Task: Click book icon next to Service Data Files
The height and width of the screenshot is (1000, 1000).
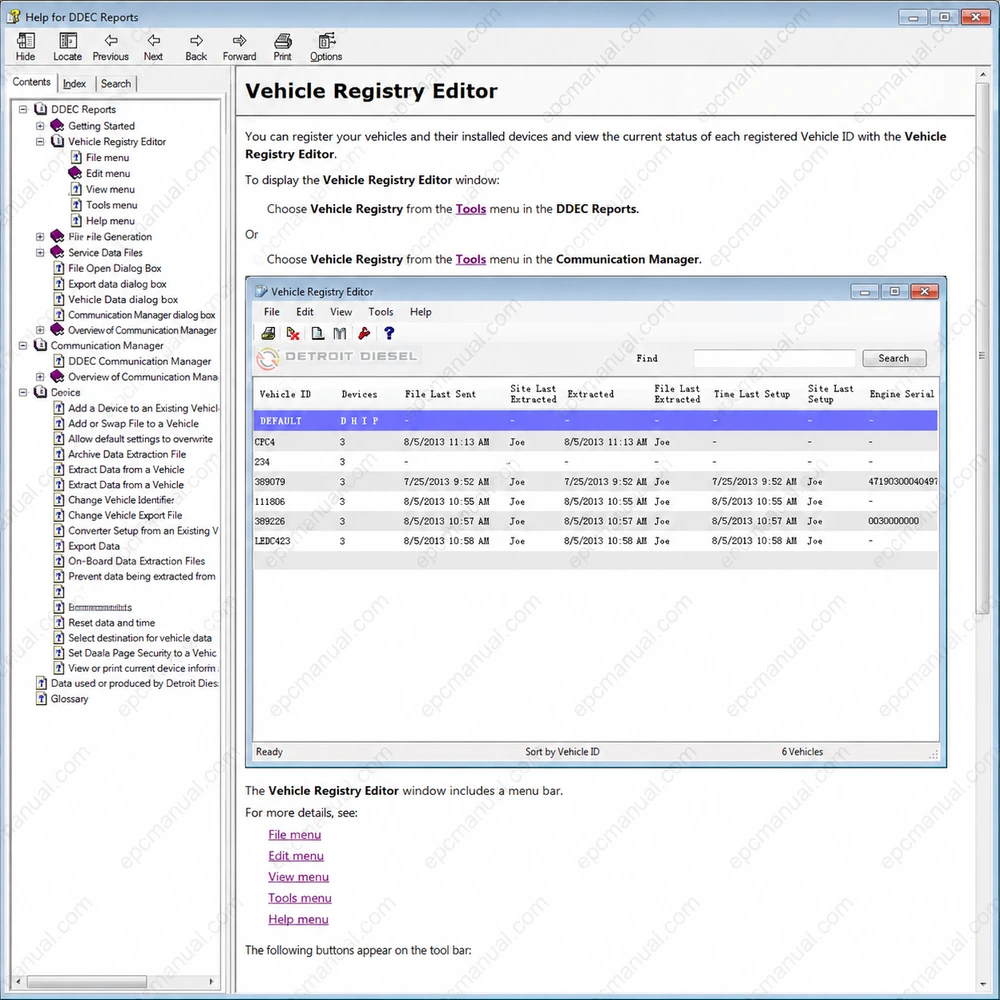Action: (x=57, y=252)
